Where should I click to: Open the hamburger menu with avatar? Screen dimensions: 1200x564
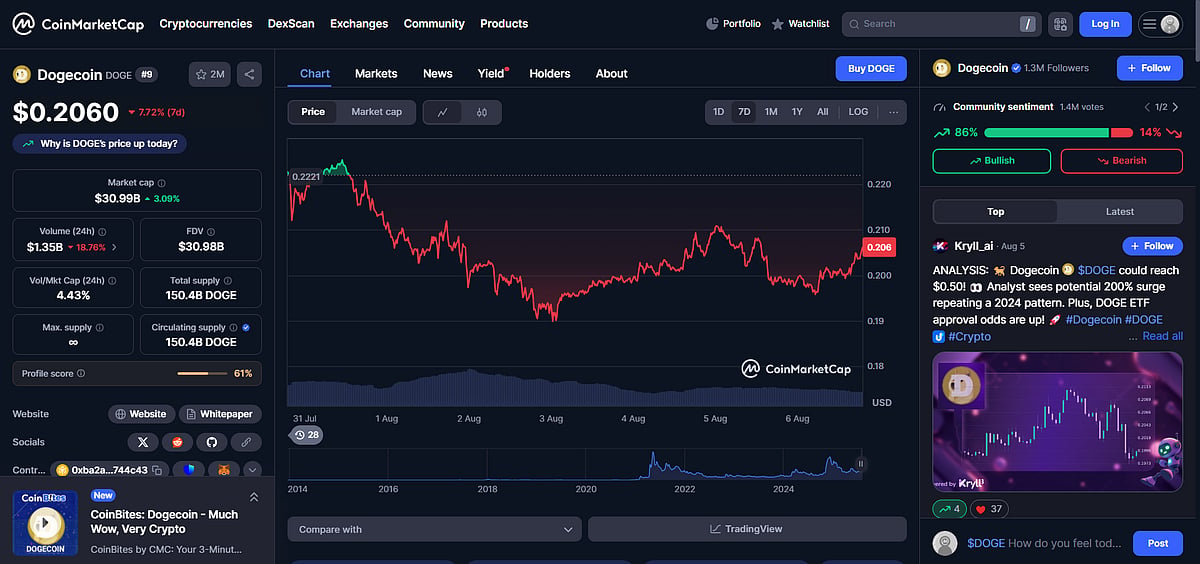pos(1160,24)
